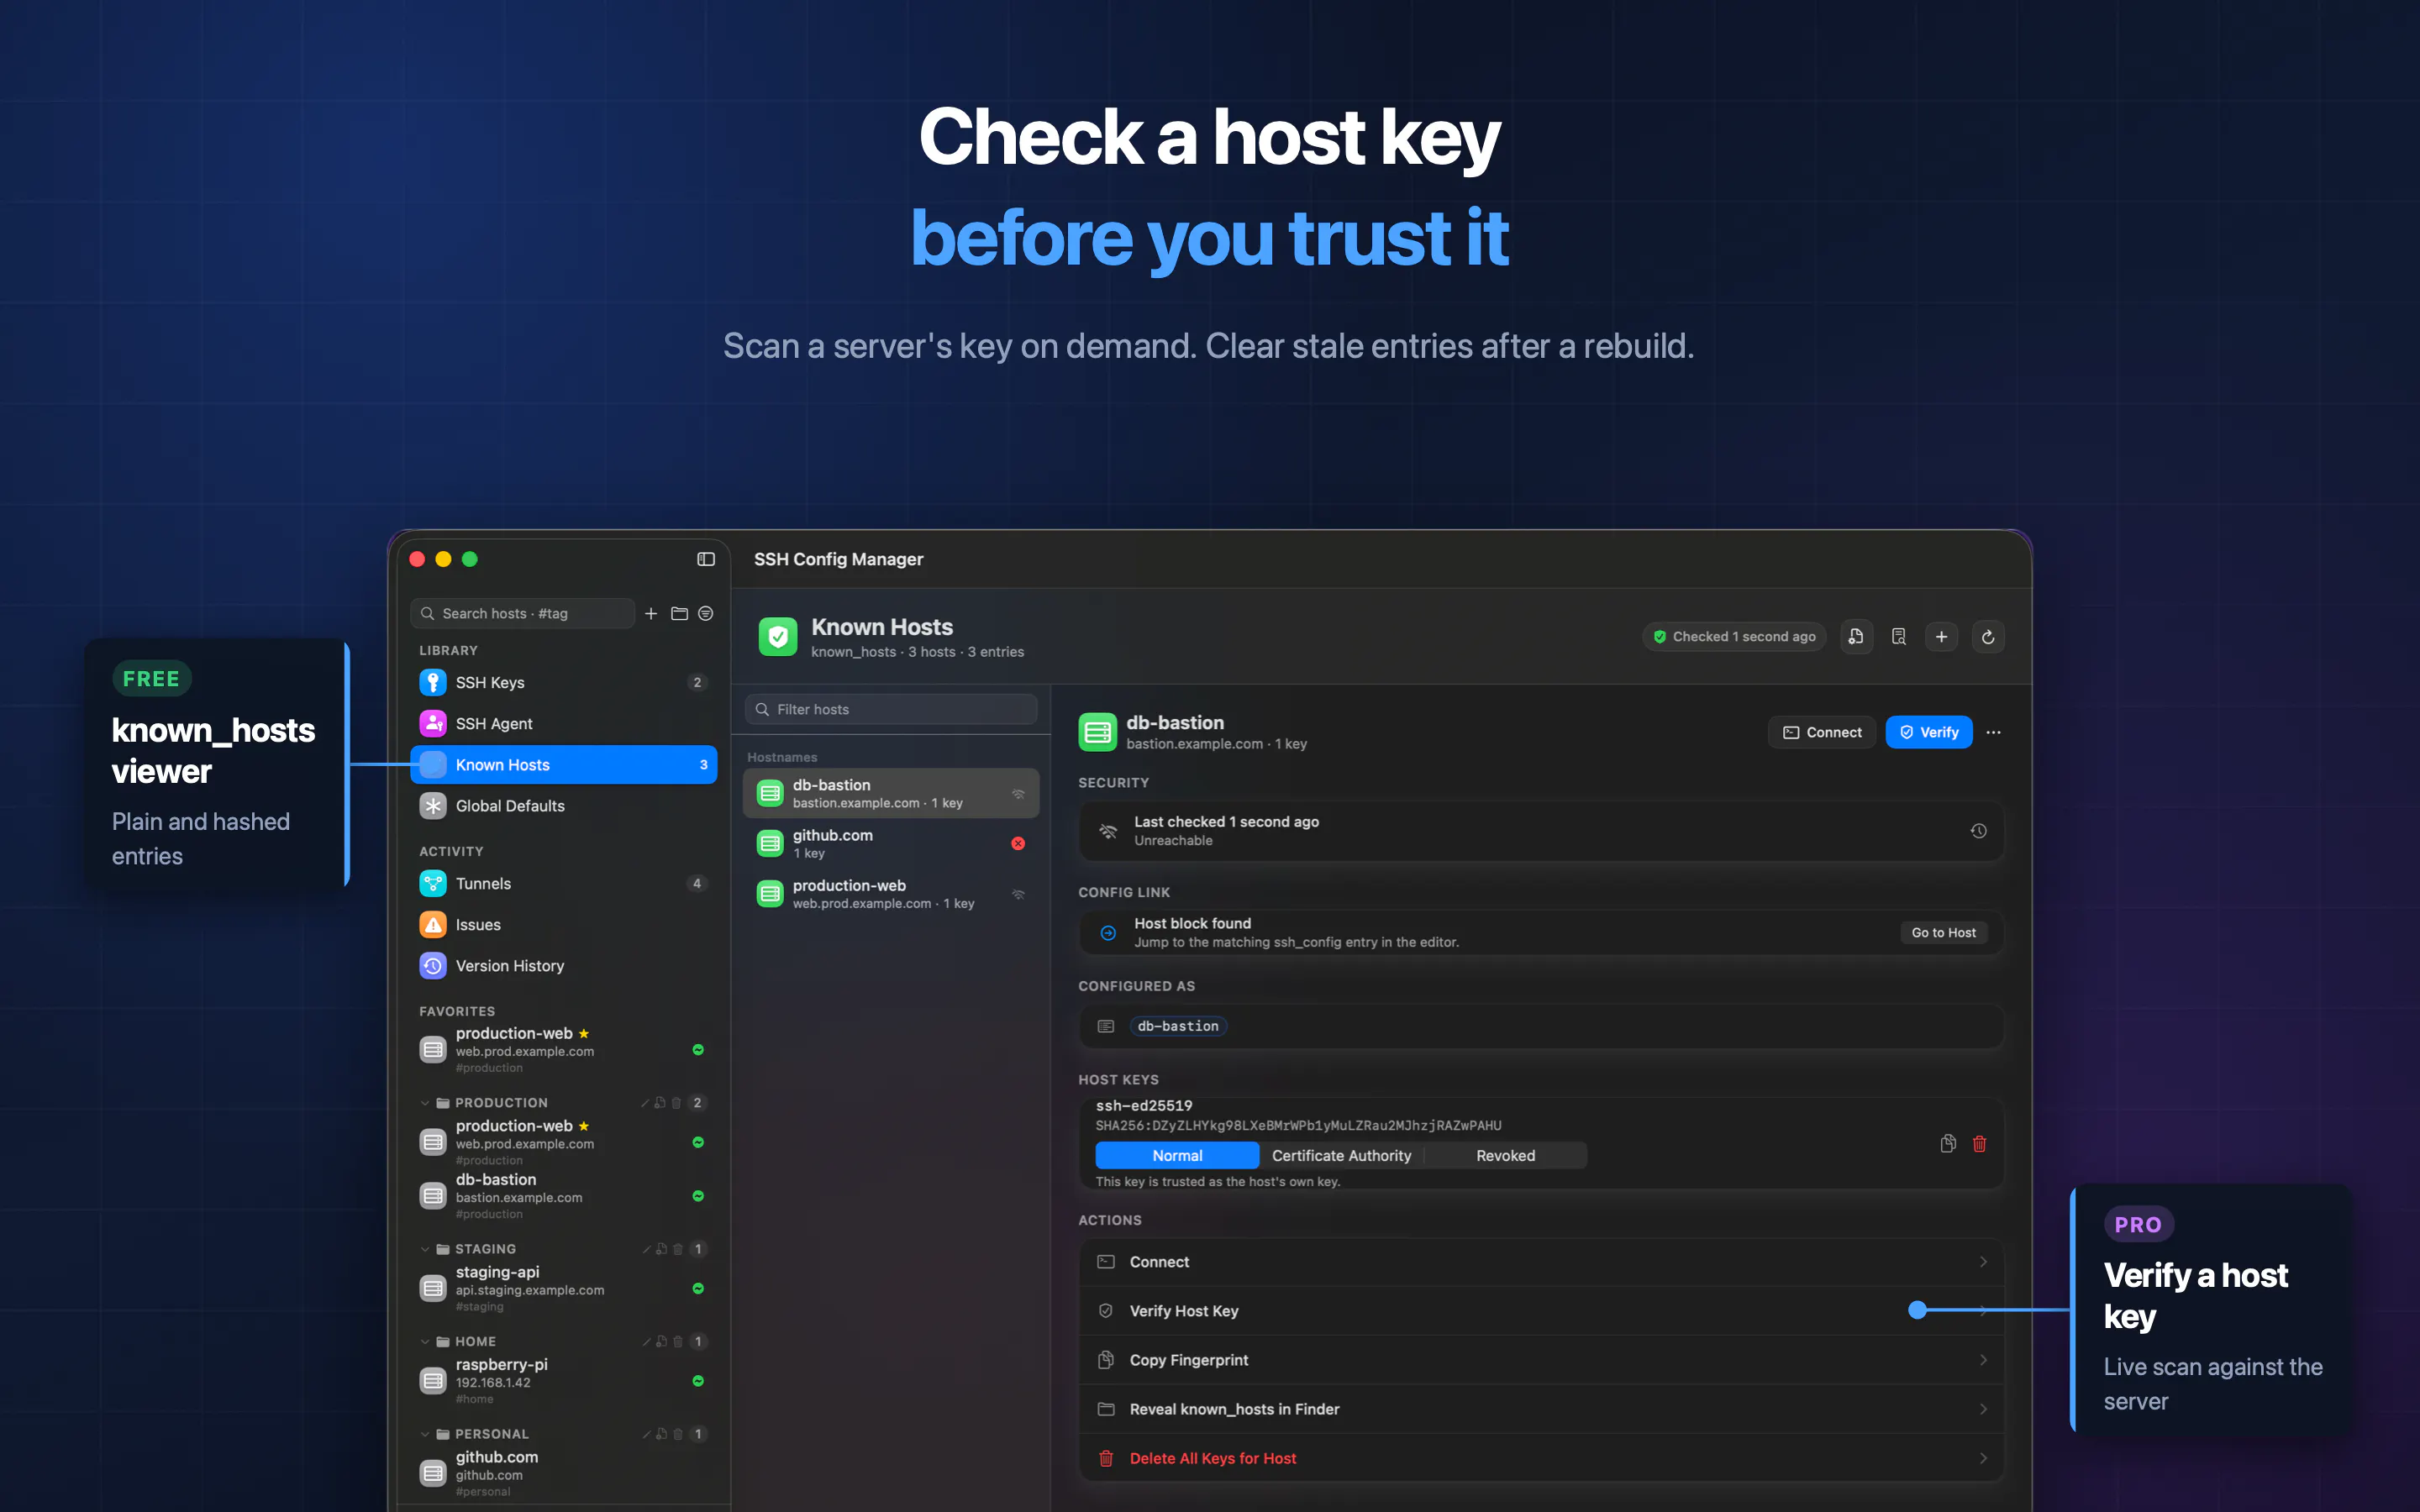Open Version History in the sidebar
This screenshot has height=1512, width=2420.
(563, 965)
